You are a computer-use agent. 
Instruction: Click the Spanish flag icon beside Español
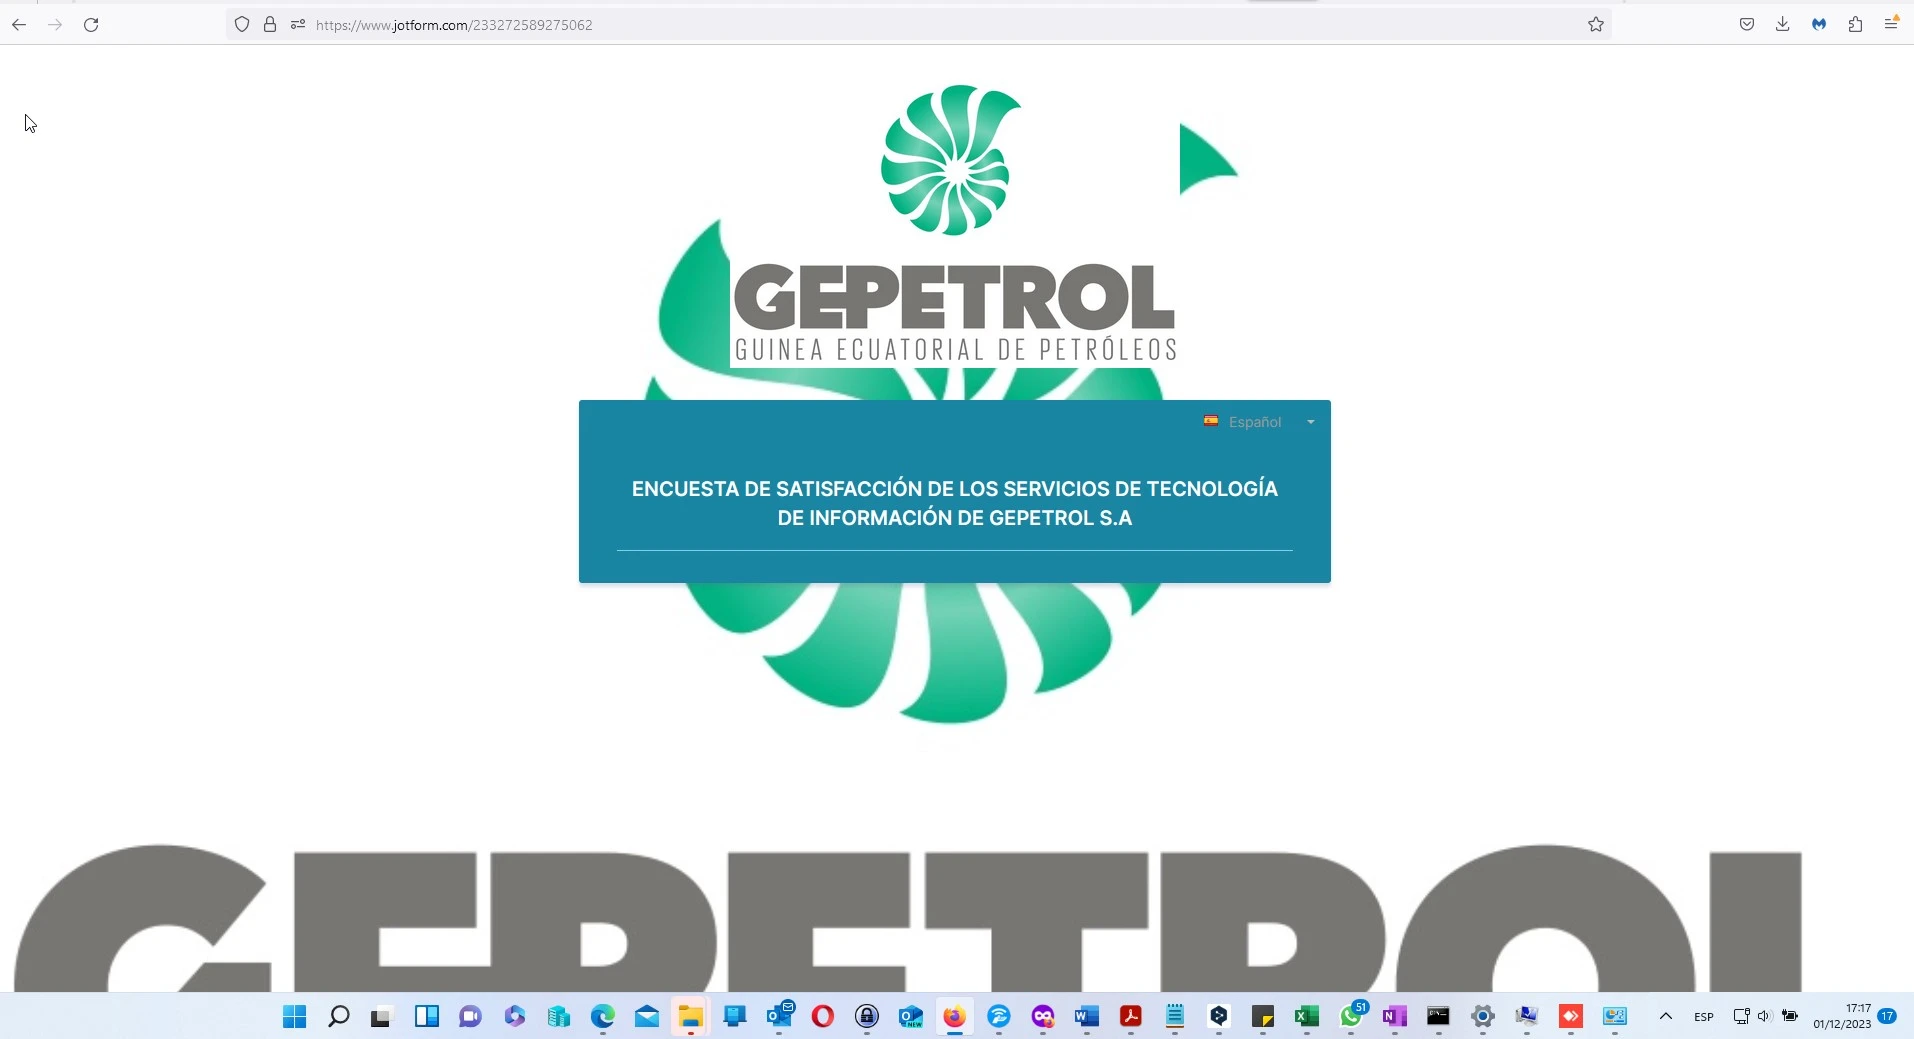1211,421
